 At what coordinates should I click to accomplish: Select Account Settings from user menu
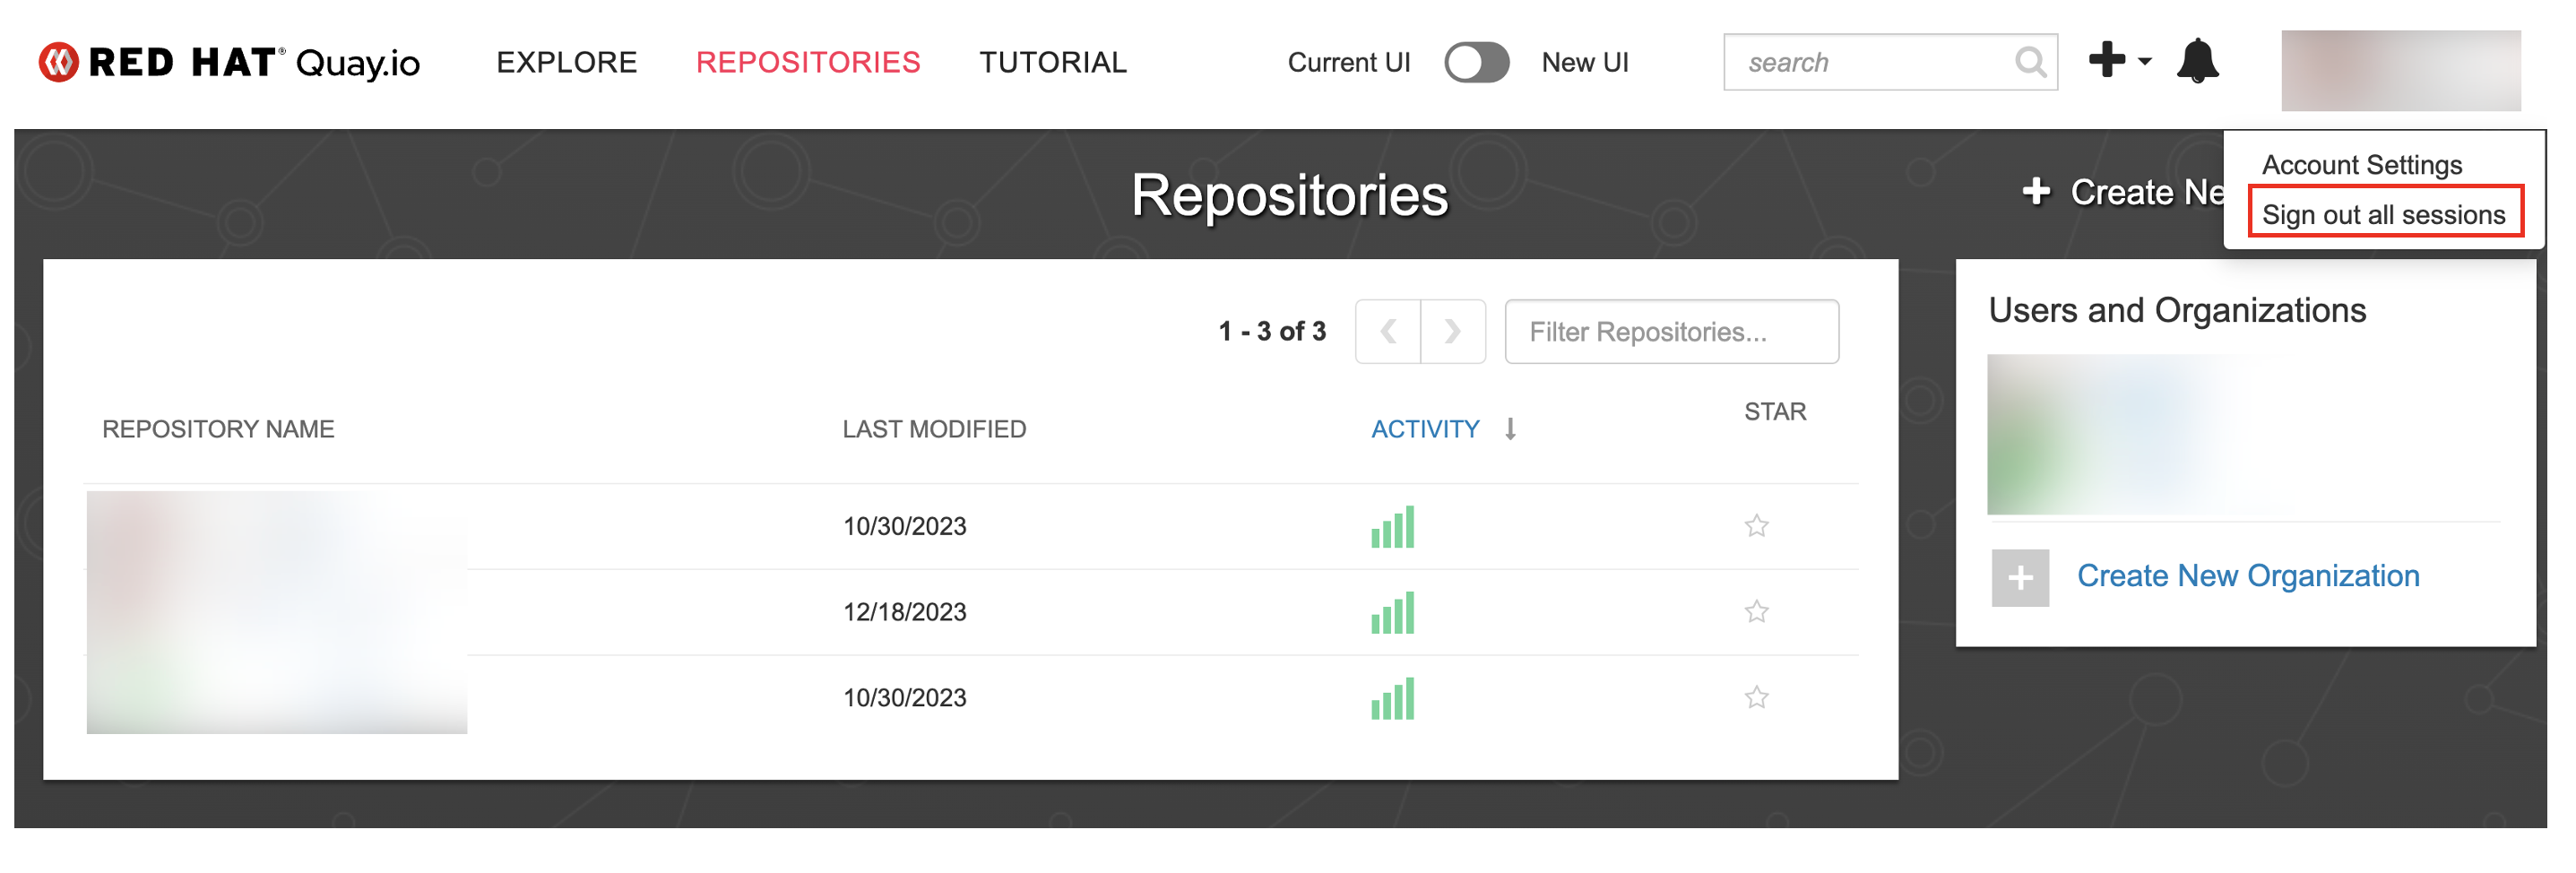tap(2360, 164)
